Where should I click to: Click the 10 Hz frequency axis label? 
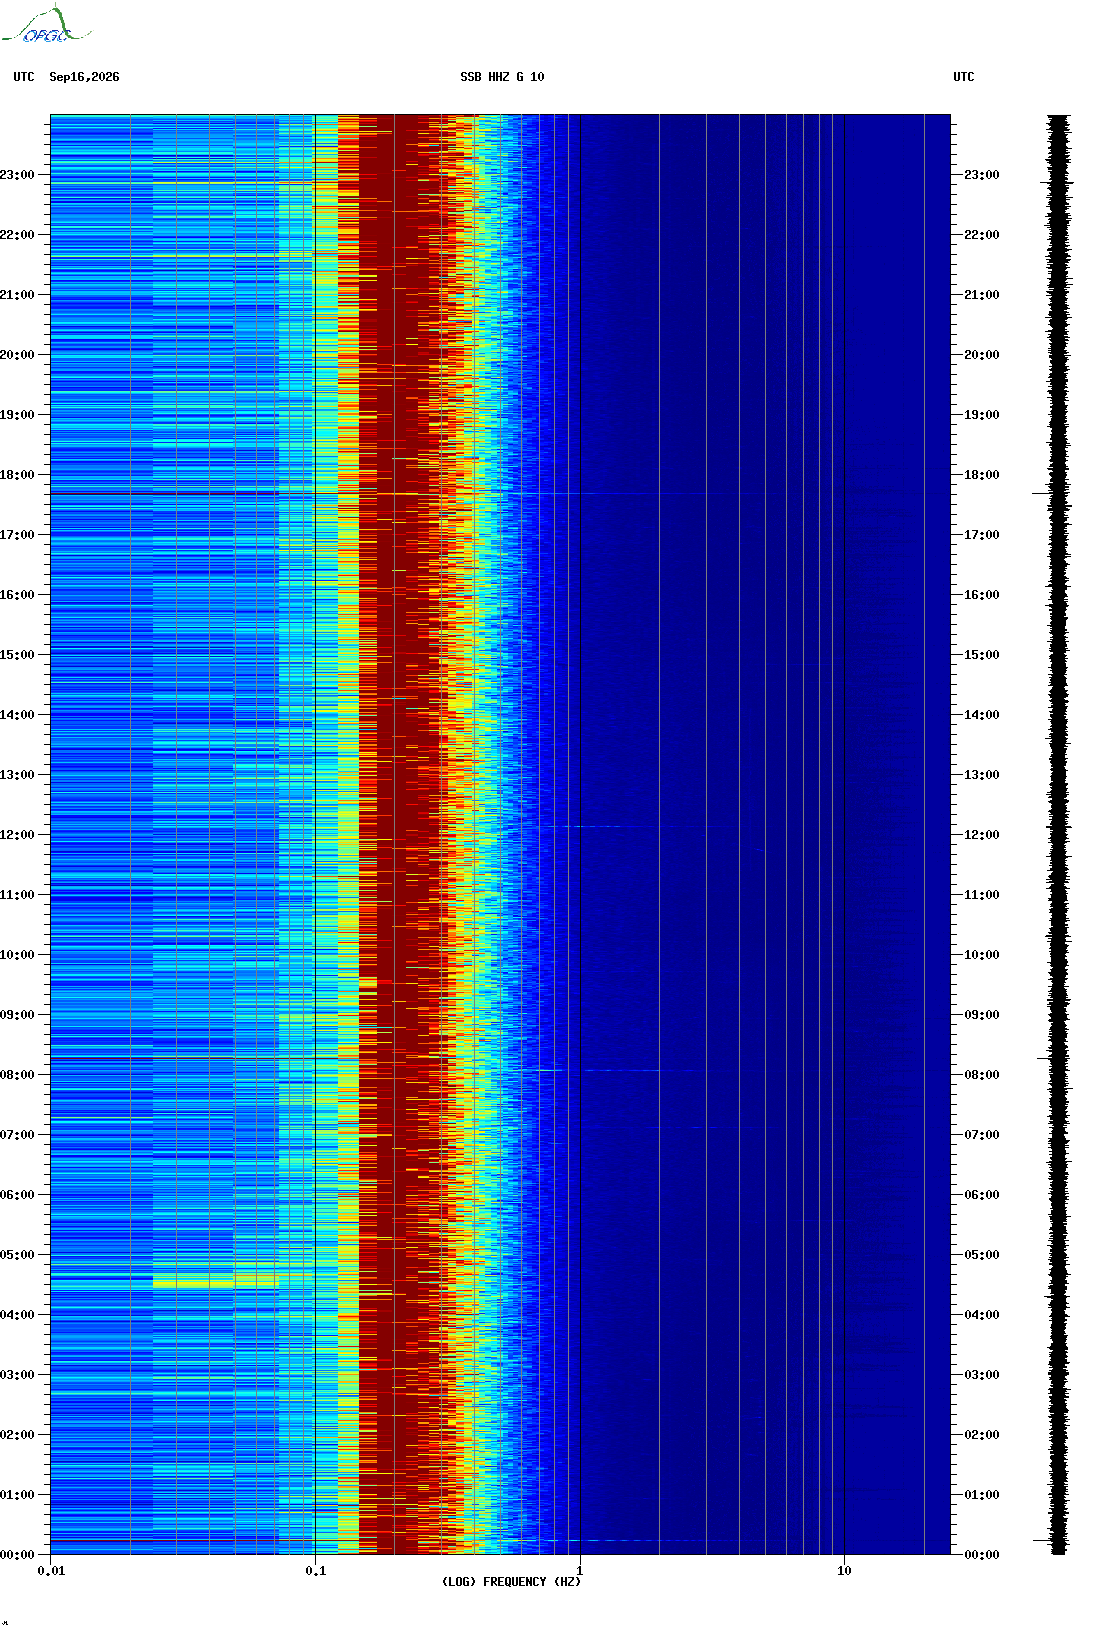pos(844,1571)
